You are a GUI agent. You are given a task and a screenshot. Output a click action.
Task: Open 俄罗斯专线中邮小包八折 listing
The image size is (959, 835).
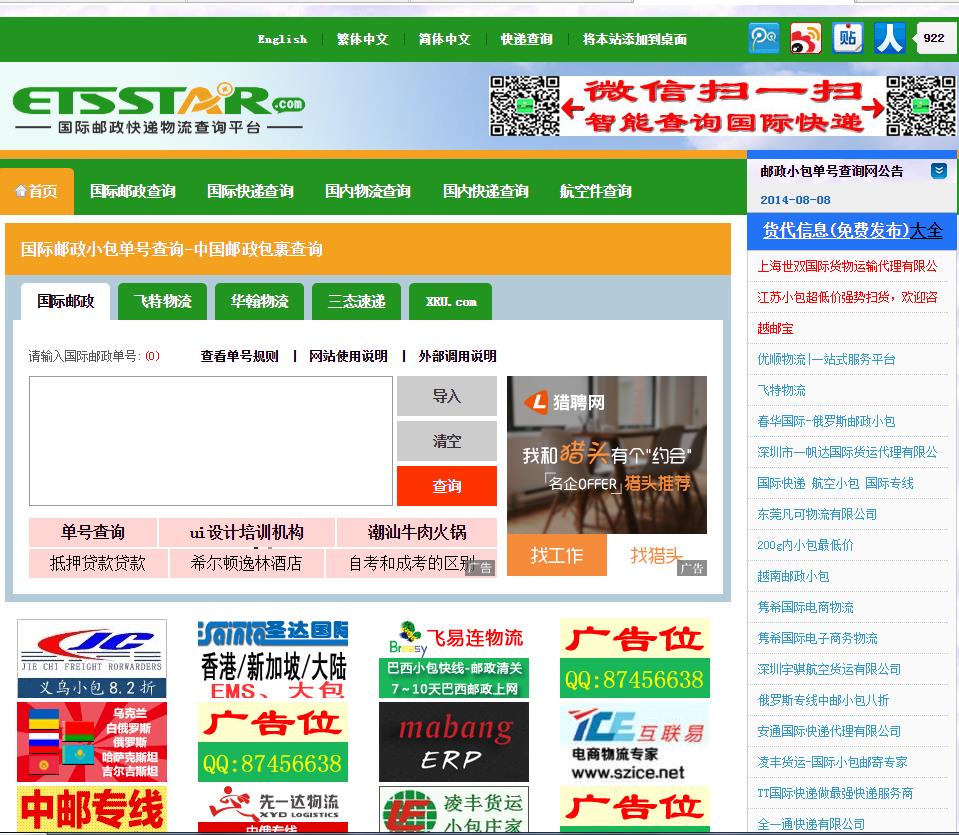(x=823, y=700)
